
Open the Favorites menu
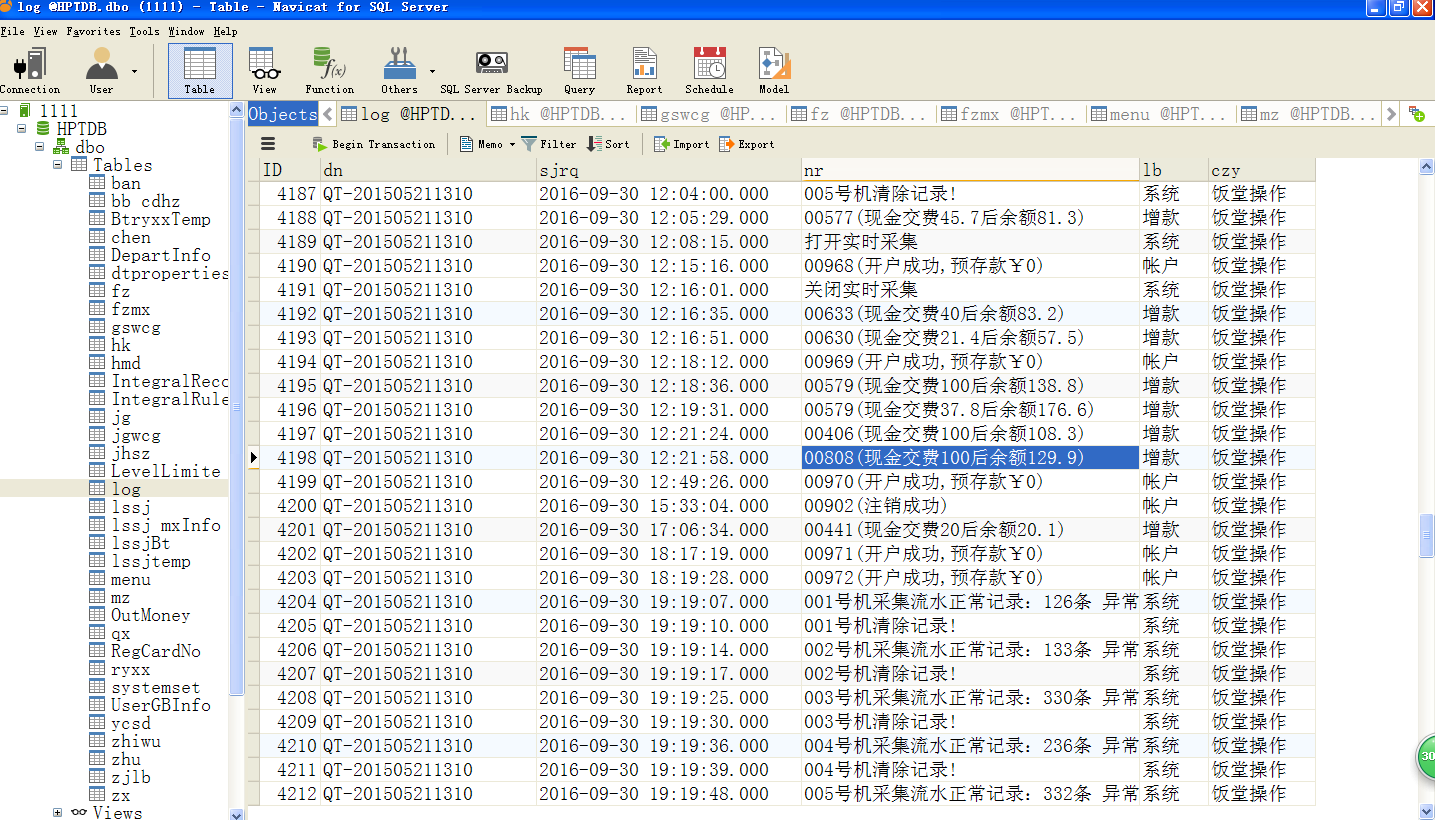pyautogui.click(x=93, y=31)
